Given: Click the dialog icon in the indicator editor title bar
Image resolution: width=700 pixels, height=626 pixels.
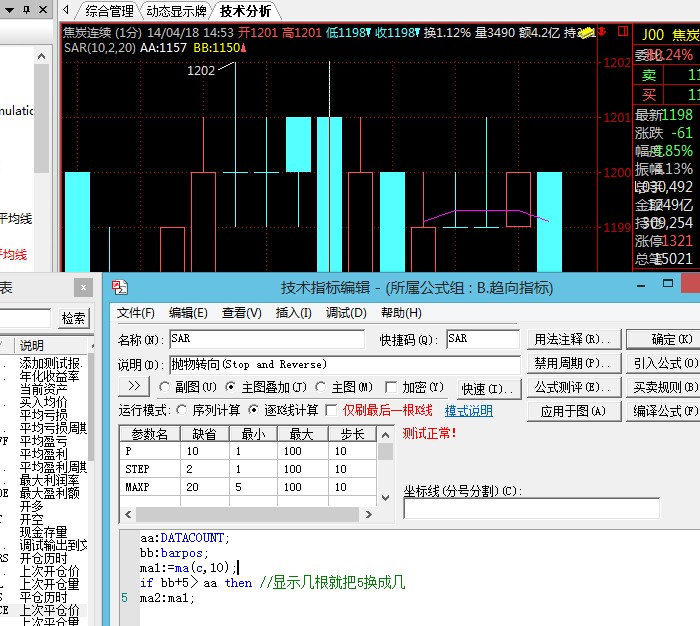Looking at the screenshot, I should click(121, 288).
